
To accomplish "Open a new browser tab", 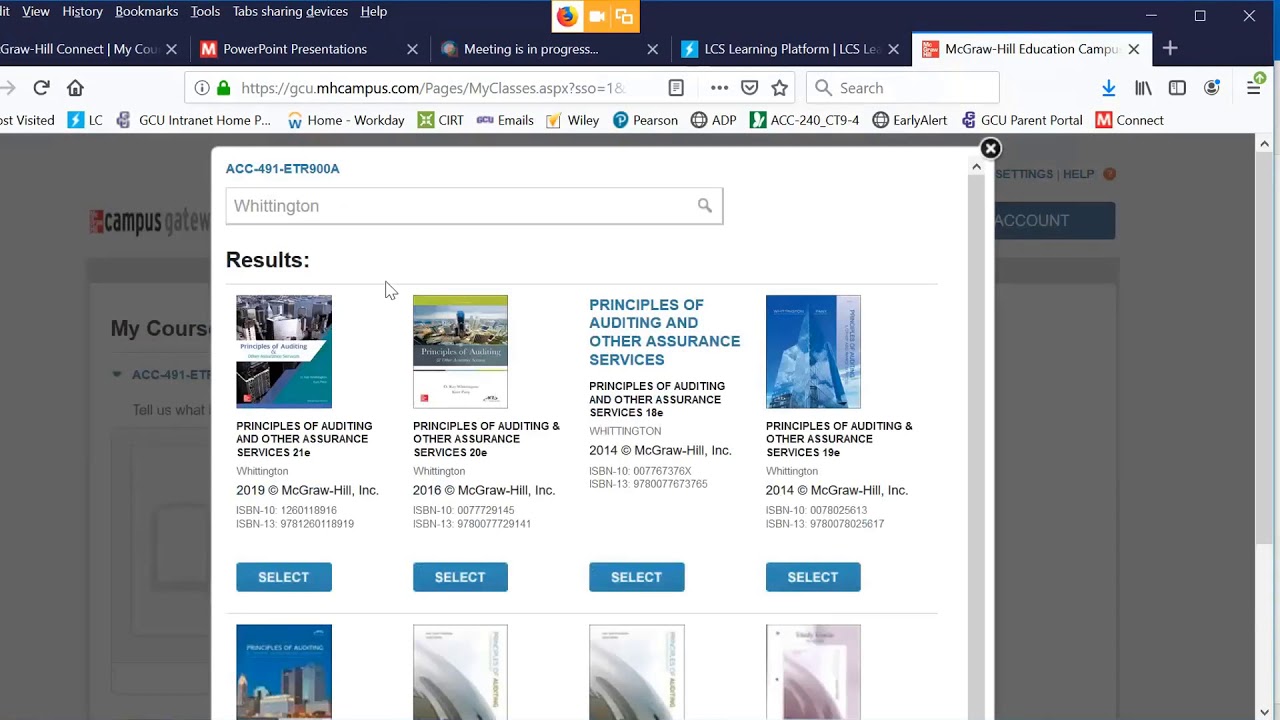I will pyautogui.click(x=1170, y=48).
